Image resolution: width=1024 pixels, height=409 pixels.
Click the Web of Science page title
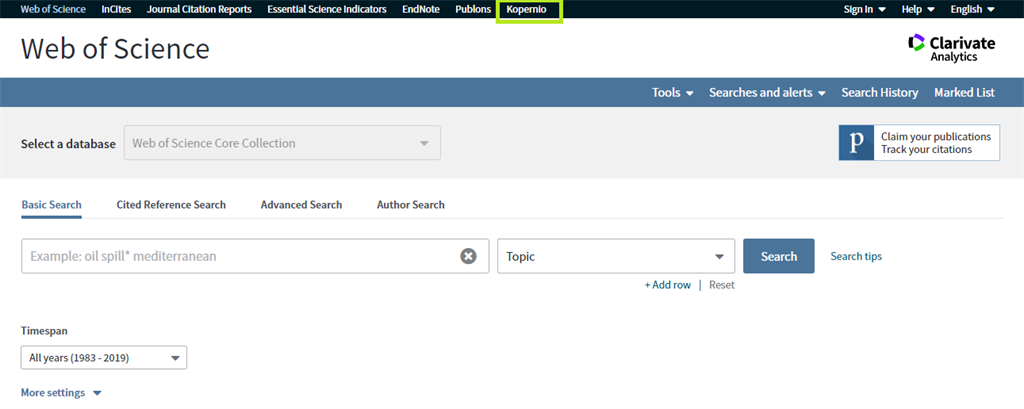coord(115,48)
